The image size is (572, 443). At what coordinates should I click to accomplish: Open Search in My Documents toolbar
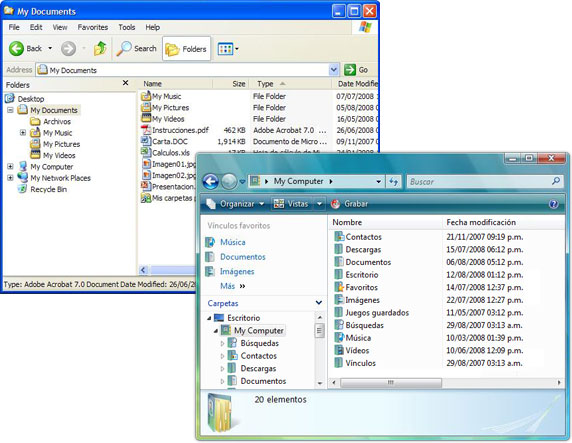(136, 49)
